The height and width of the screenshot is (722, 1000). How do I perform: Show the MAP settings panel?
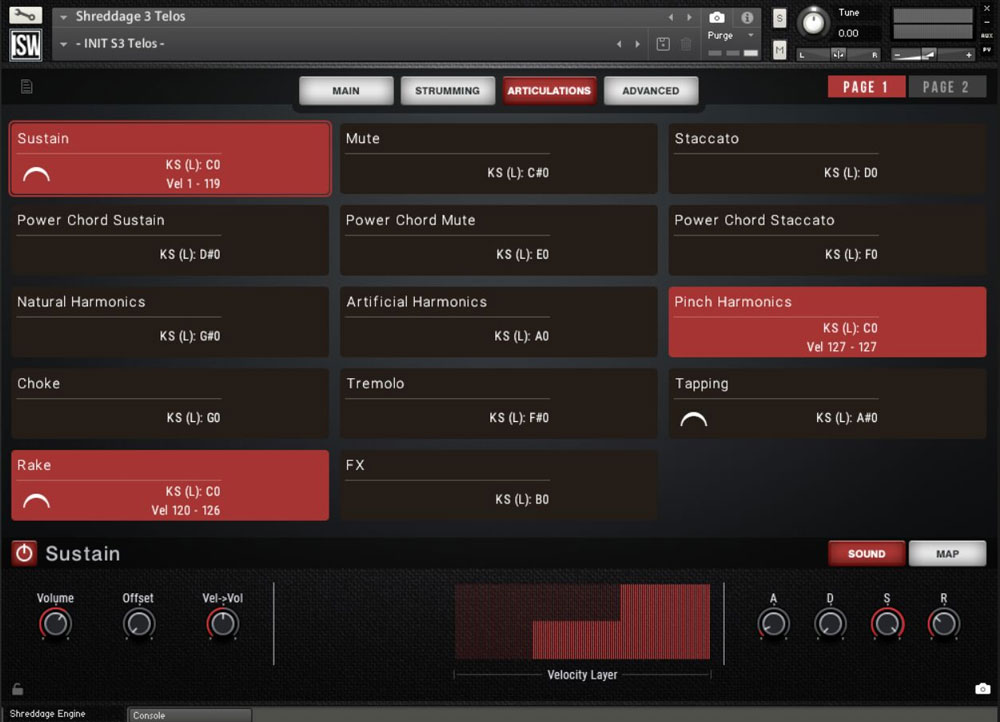tap(947, 554)
